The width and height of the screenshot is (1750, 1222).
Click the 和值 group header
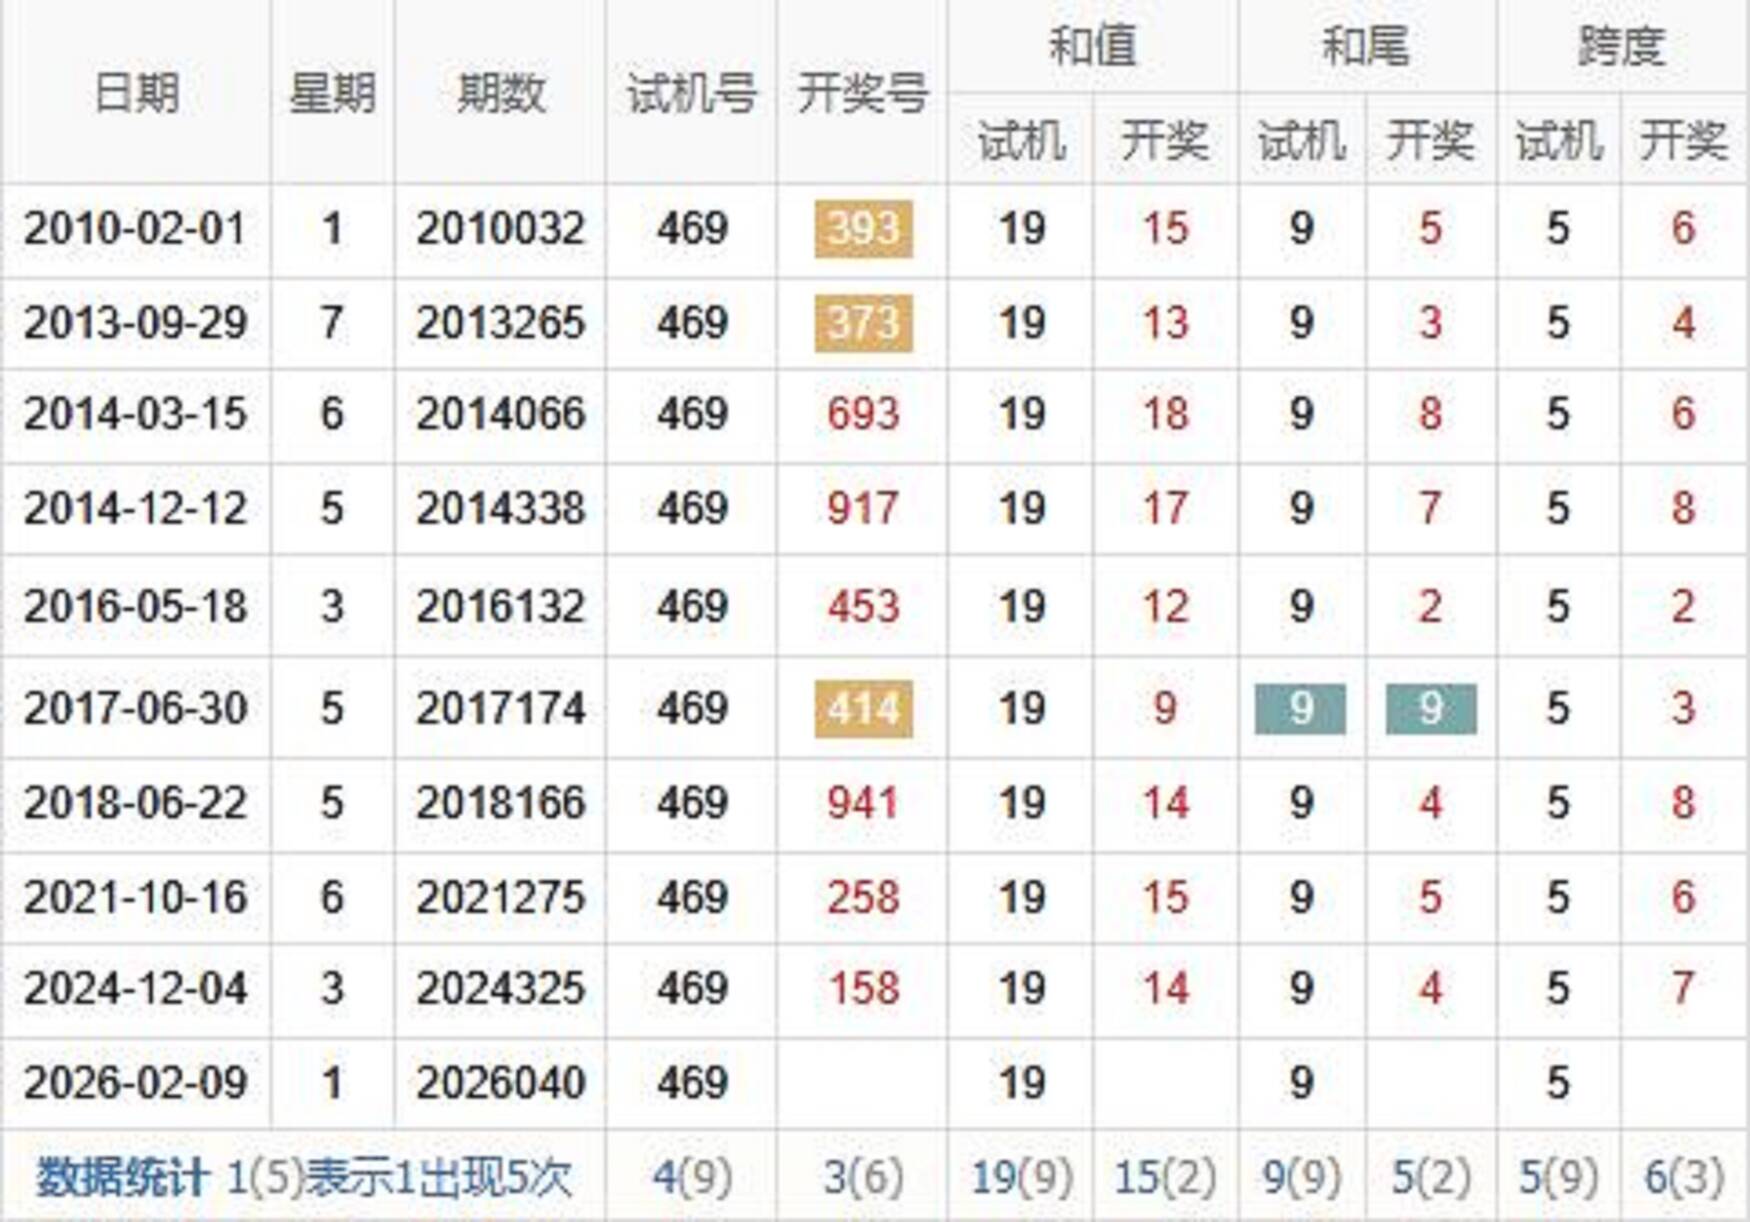1092,46
